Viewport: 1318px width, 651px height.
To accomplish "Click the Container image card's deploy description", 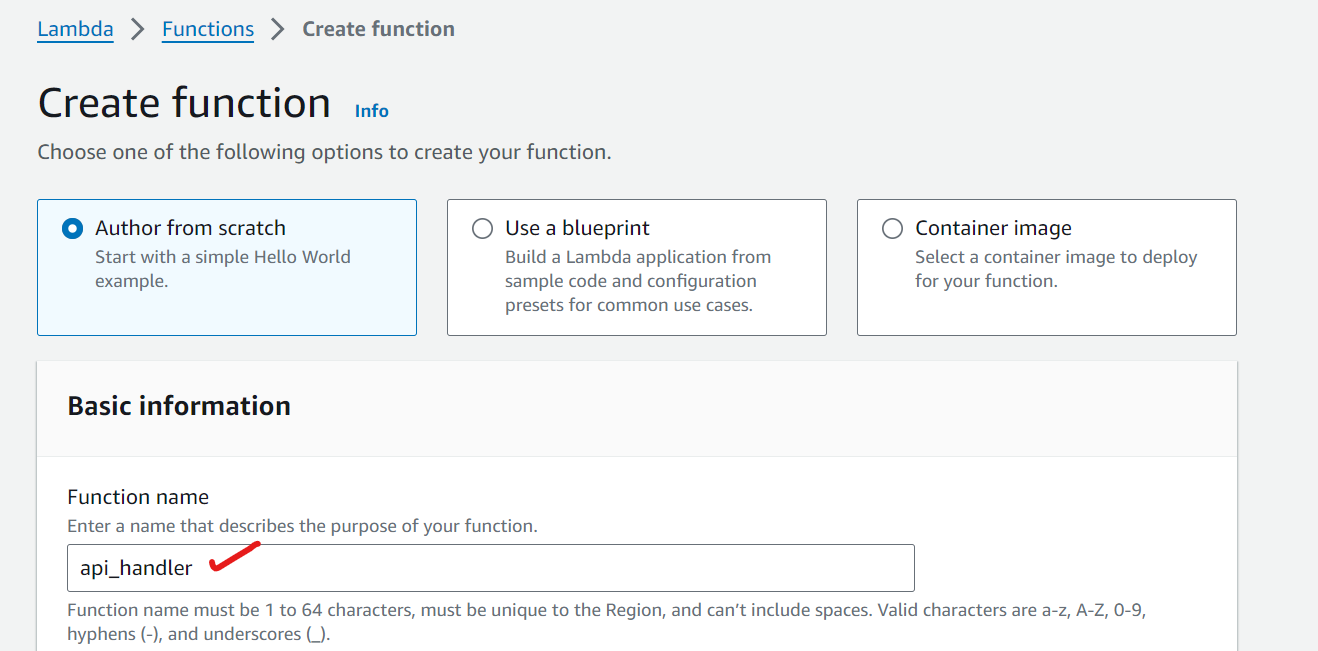I will 1055,269.
